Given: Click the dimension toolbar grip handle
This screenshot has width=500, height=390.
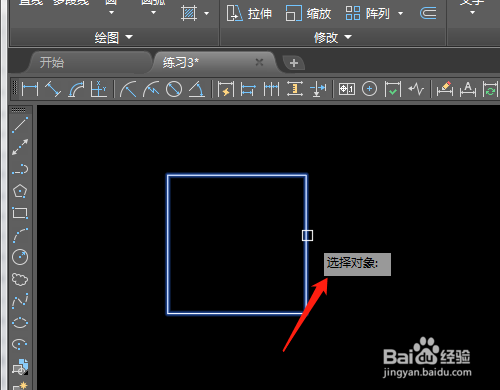Looking at the screenshot, I should click(15, 88).
